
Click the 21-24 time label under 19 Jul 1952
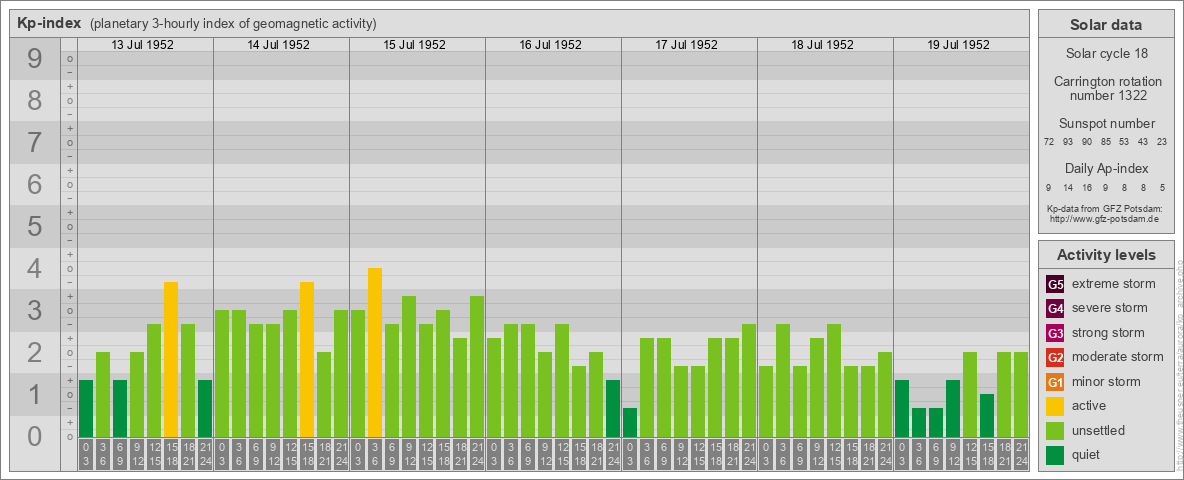1020,455
